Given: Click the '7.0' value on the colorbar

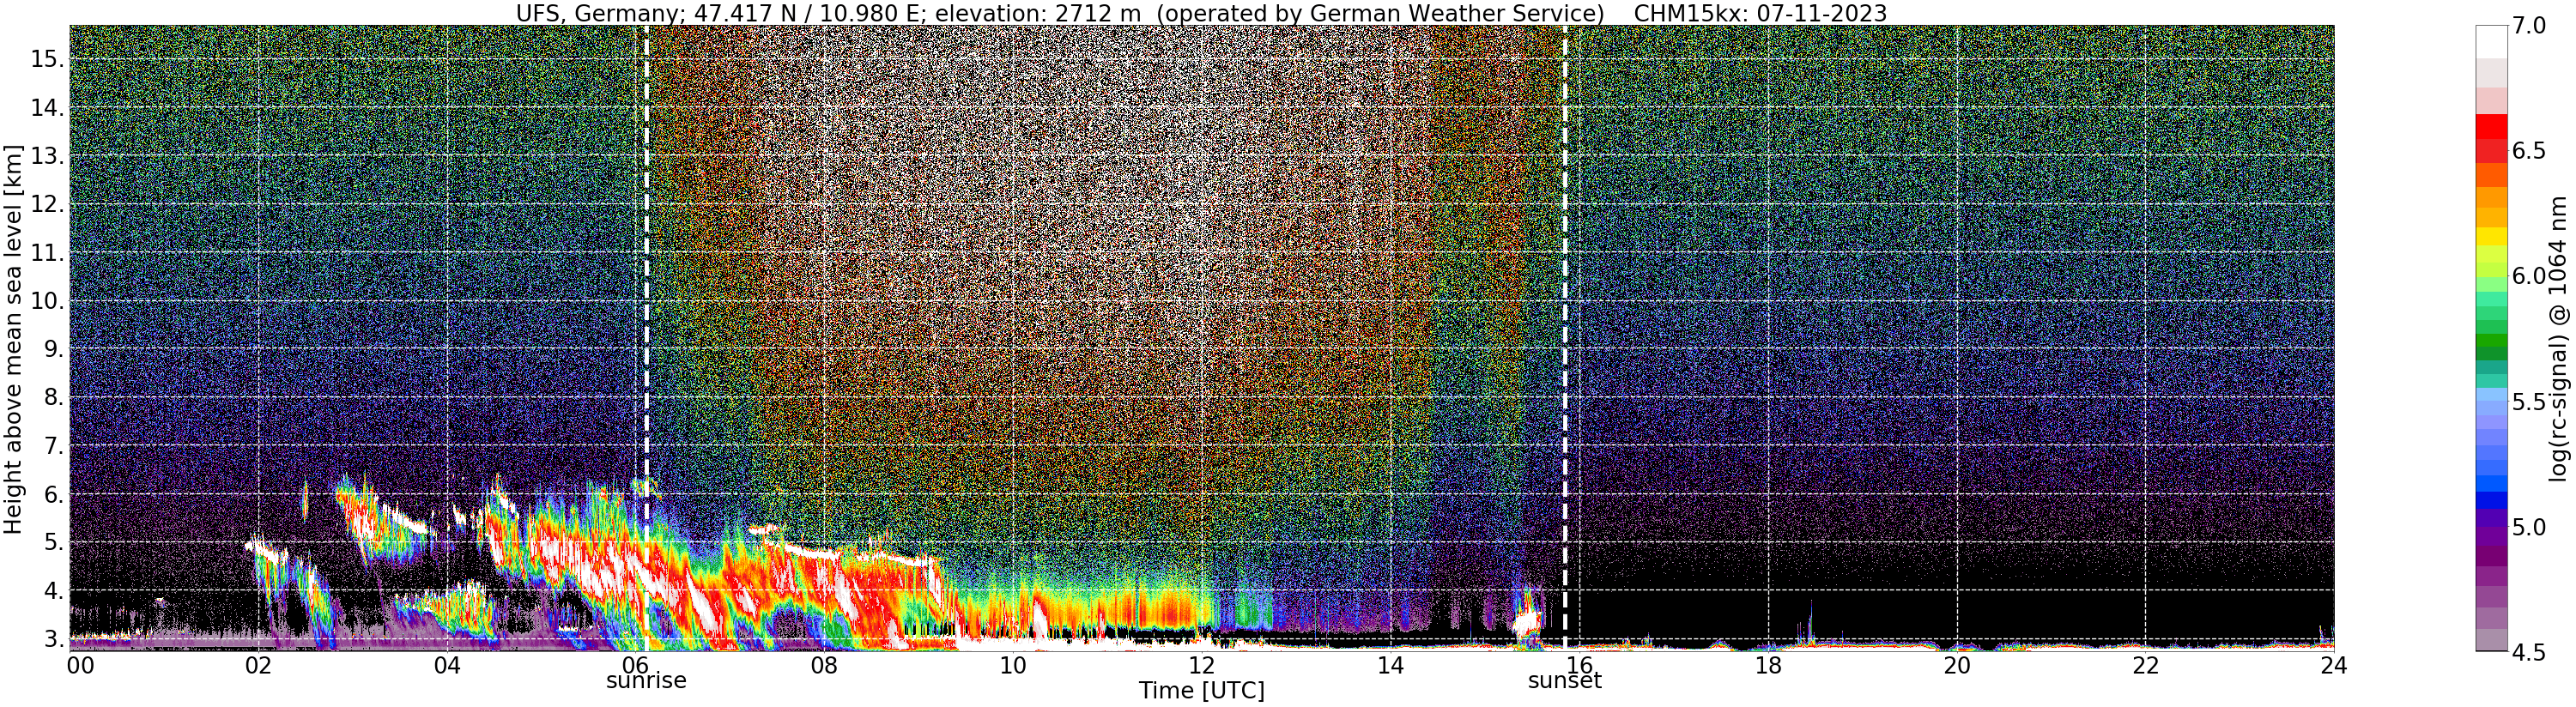Looking at the screenshot, I should 2529,26.
